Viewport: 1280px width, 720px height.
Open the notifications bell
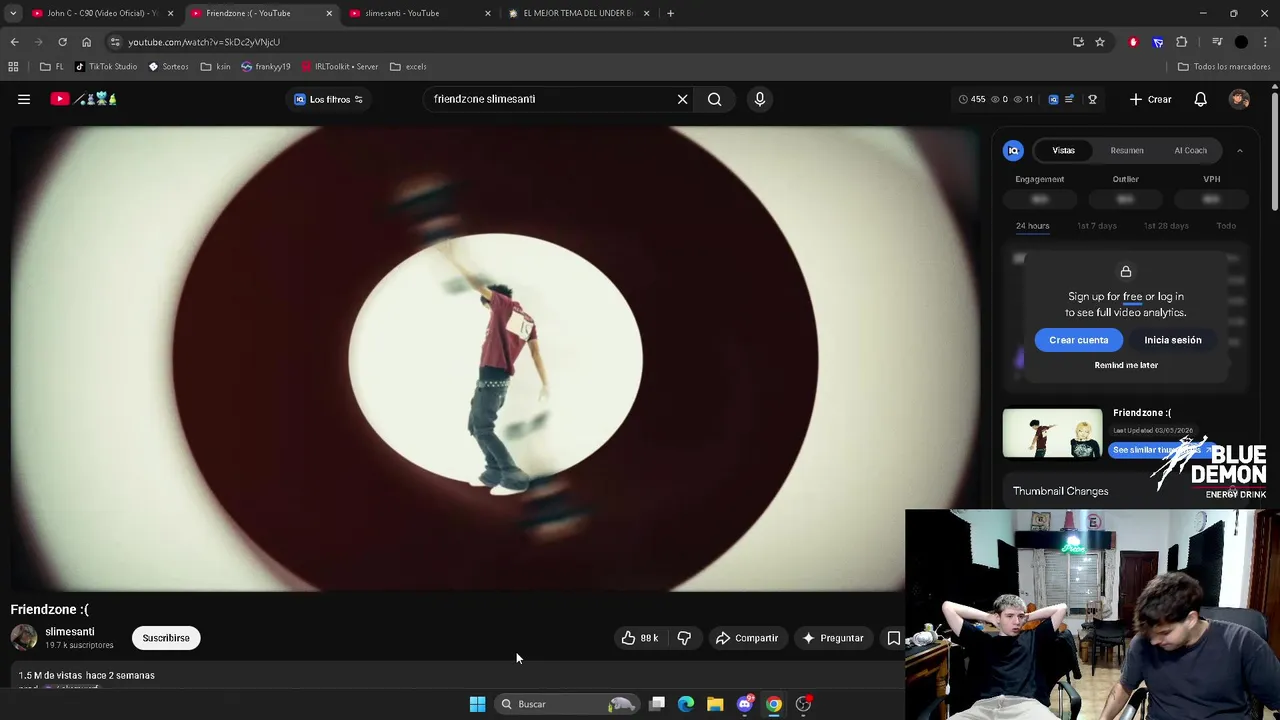[x=1200, y=99]
